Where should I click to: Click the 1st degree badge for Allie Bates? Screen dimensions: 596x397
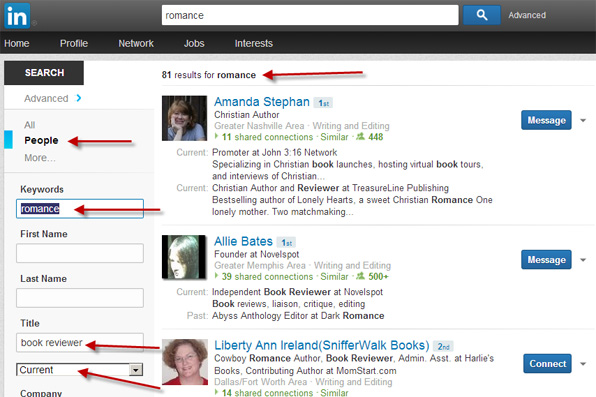[x=287, y=243]
